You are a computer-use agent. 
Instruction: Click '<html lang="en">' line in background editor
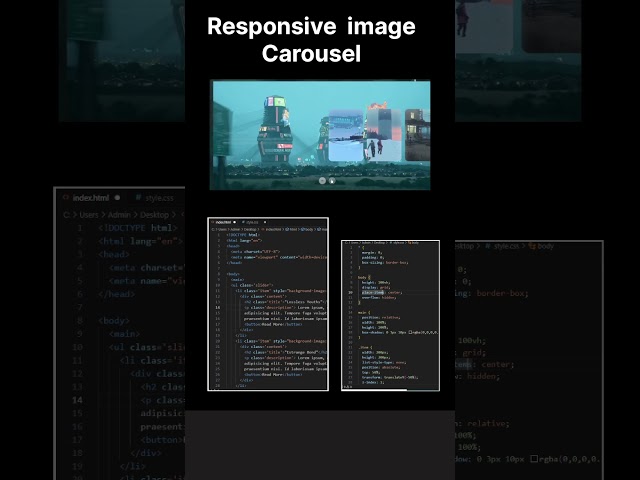tap(140, 241)
